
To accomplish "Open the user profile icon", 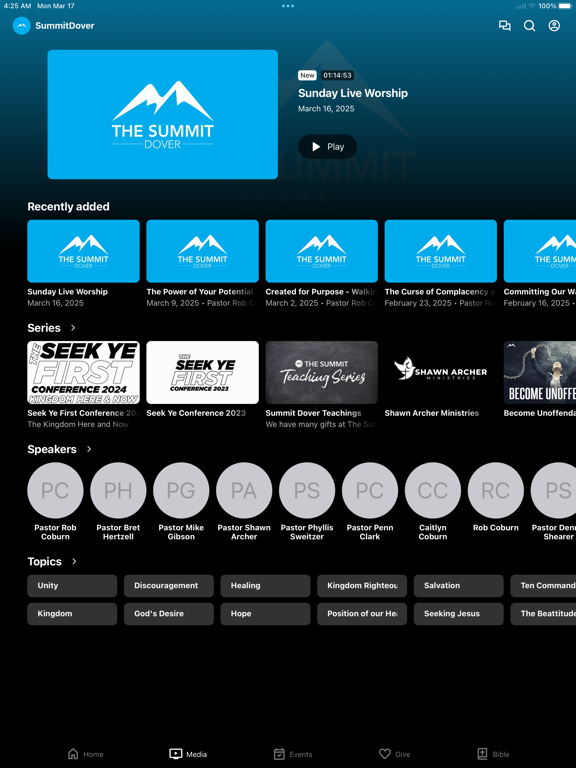I will pyautogui.click(x=554, y=25).
